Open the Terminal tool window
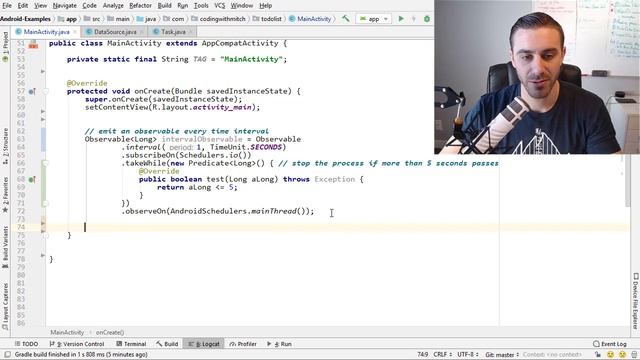Screen dimensions: 640x360 click(131, 344)
